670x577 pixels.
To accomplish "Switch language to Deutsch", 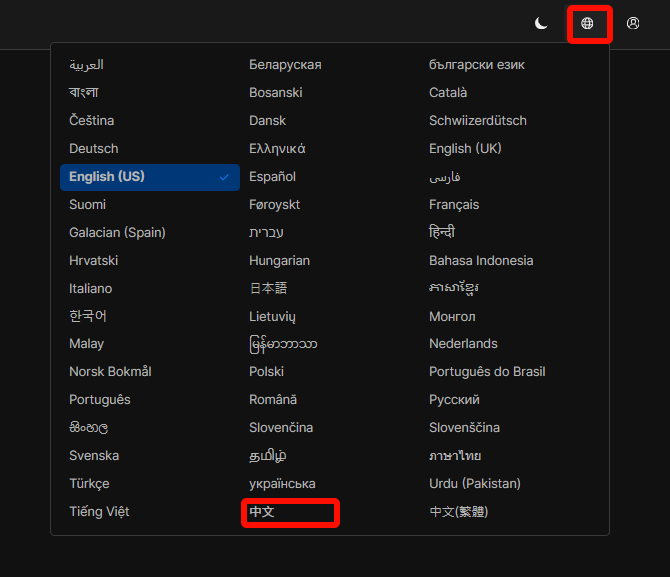I will click(x=94, y=149).
